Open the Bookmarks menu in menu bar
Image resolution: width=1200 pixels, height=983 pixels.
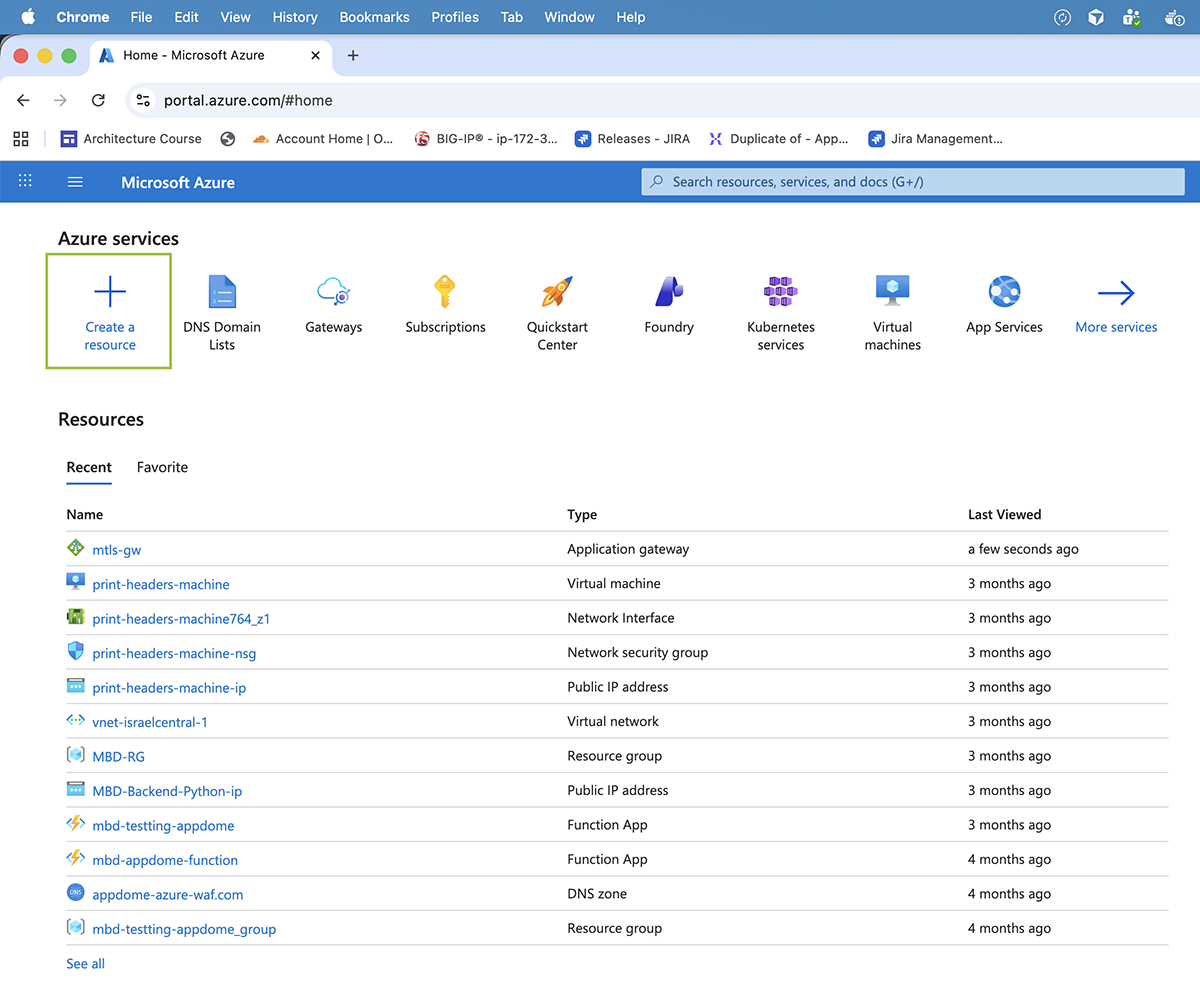[x=374, y=17]
